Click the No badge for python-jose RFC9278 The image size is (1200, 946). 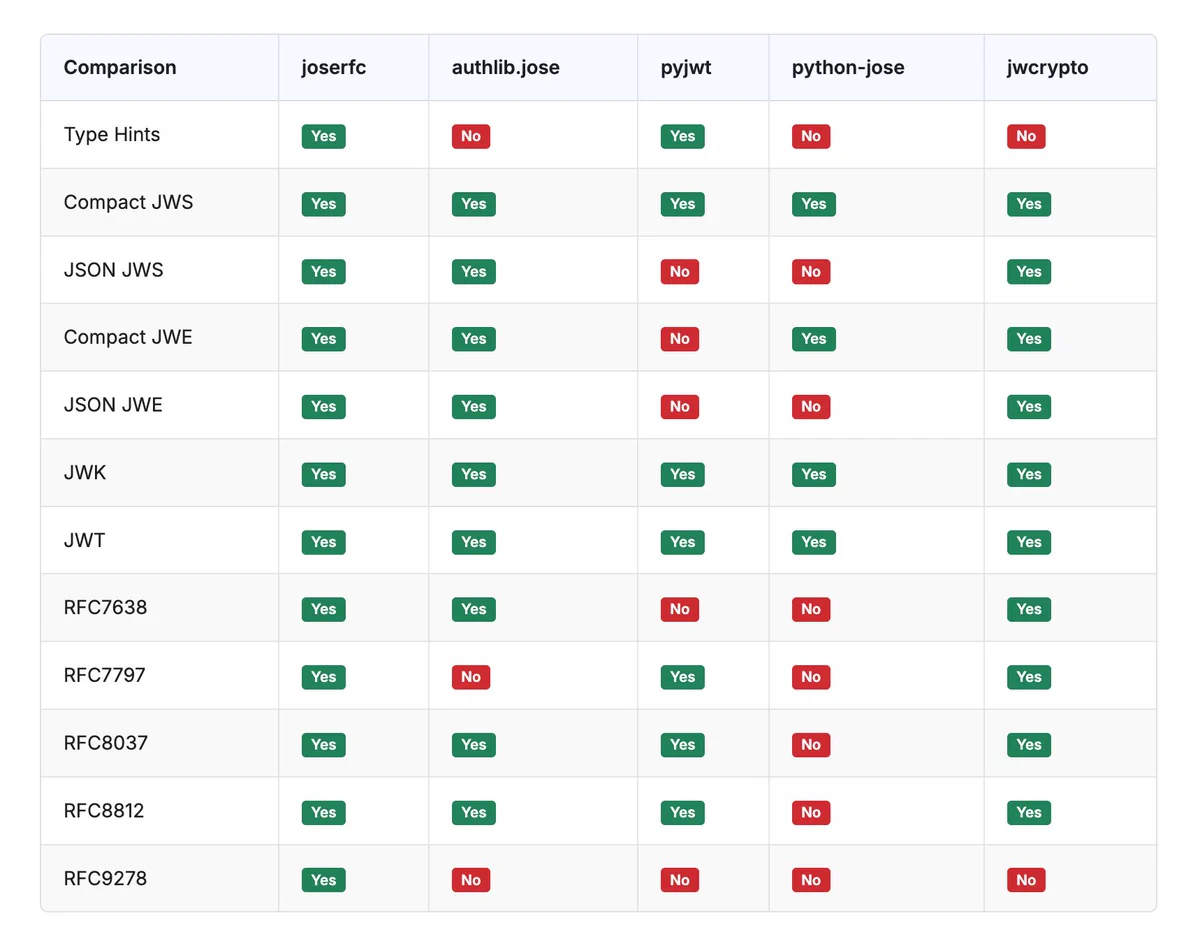tap(811, 880)
